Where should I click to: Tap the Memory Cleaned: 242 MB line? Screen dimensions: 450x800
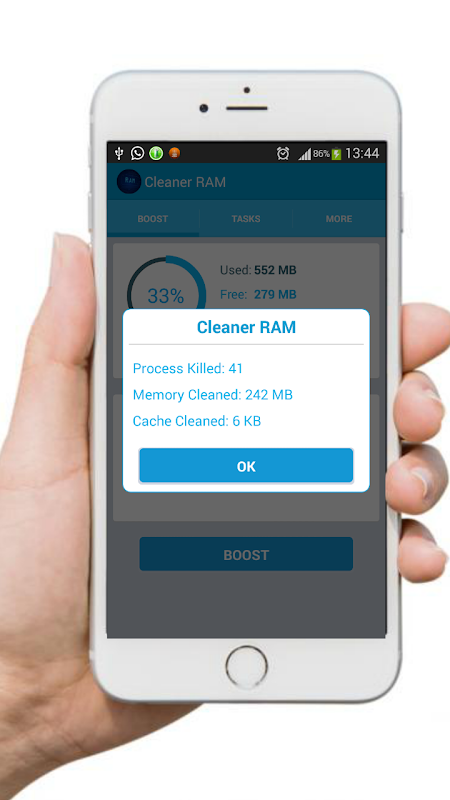(x=213, y=395)
